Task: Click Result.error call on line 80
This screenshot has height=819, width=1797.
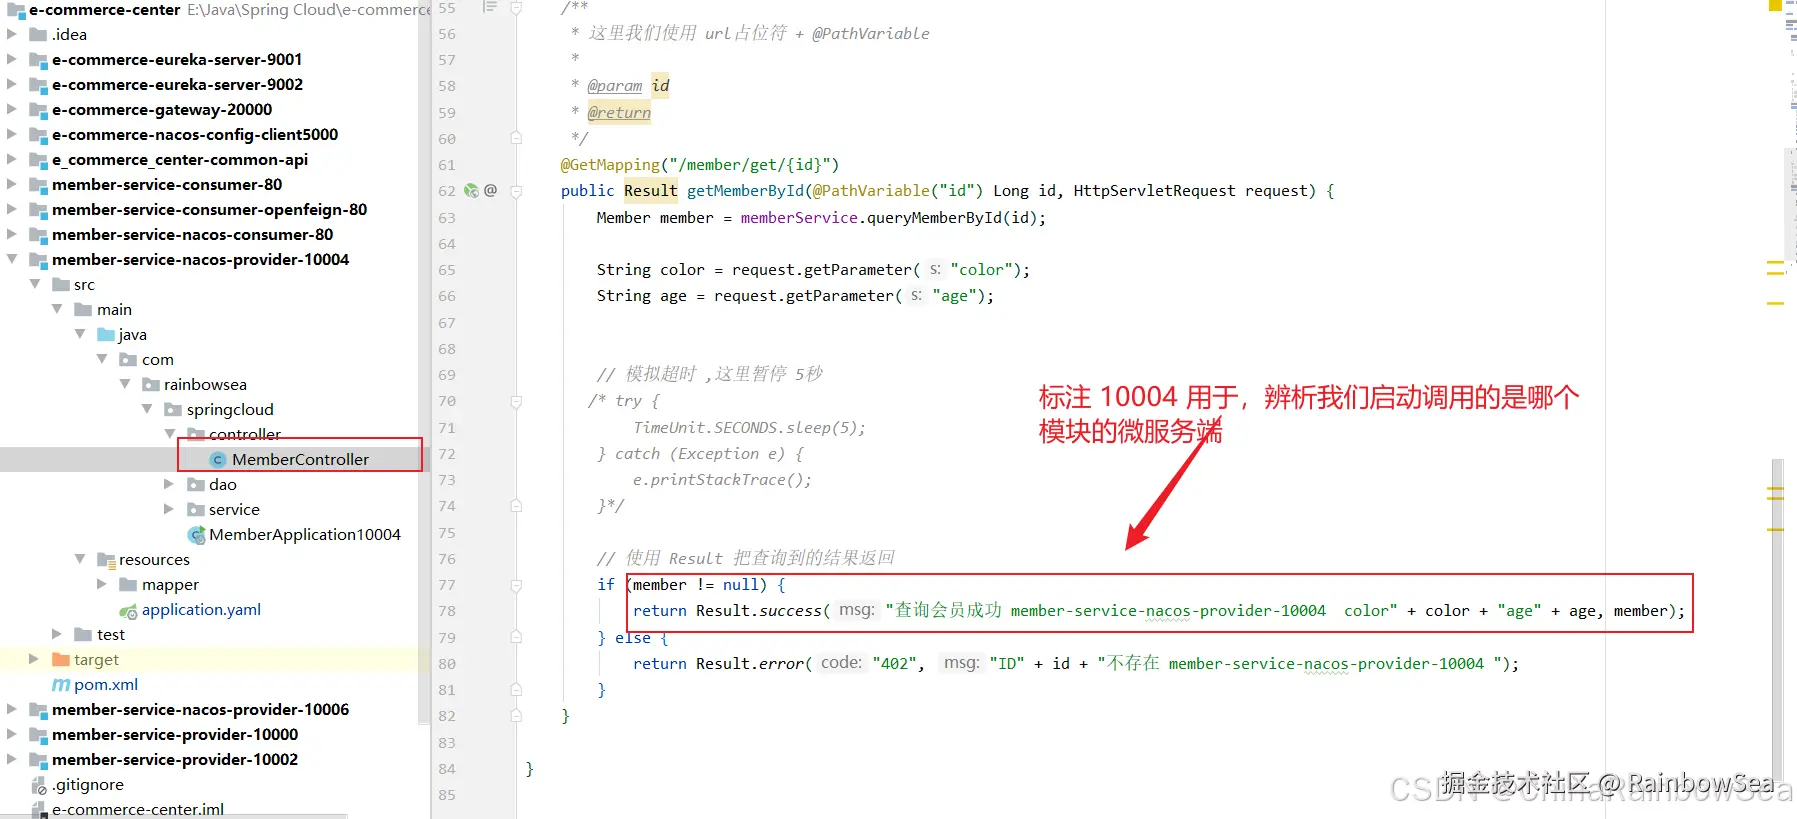Action: pyautogui.click(x=749, y=663)
